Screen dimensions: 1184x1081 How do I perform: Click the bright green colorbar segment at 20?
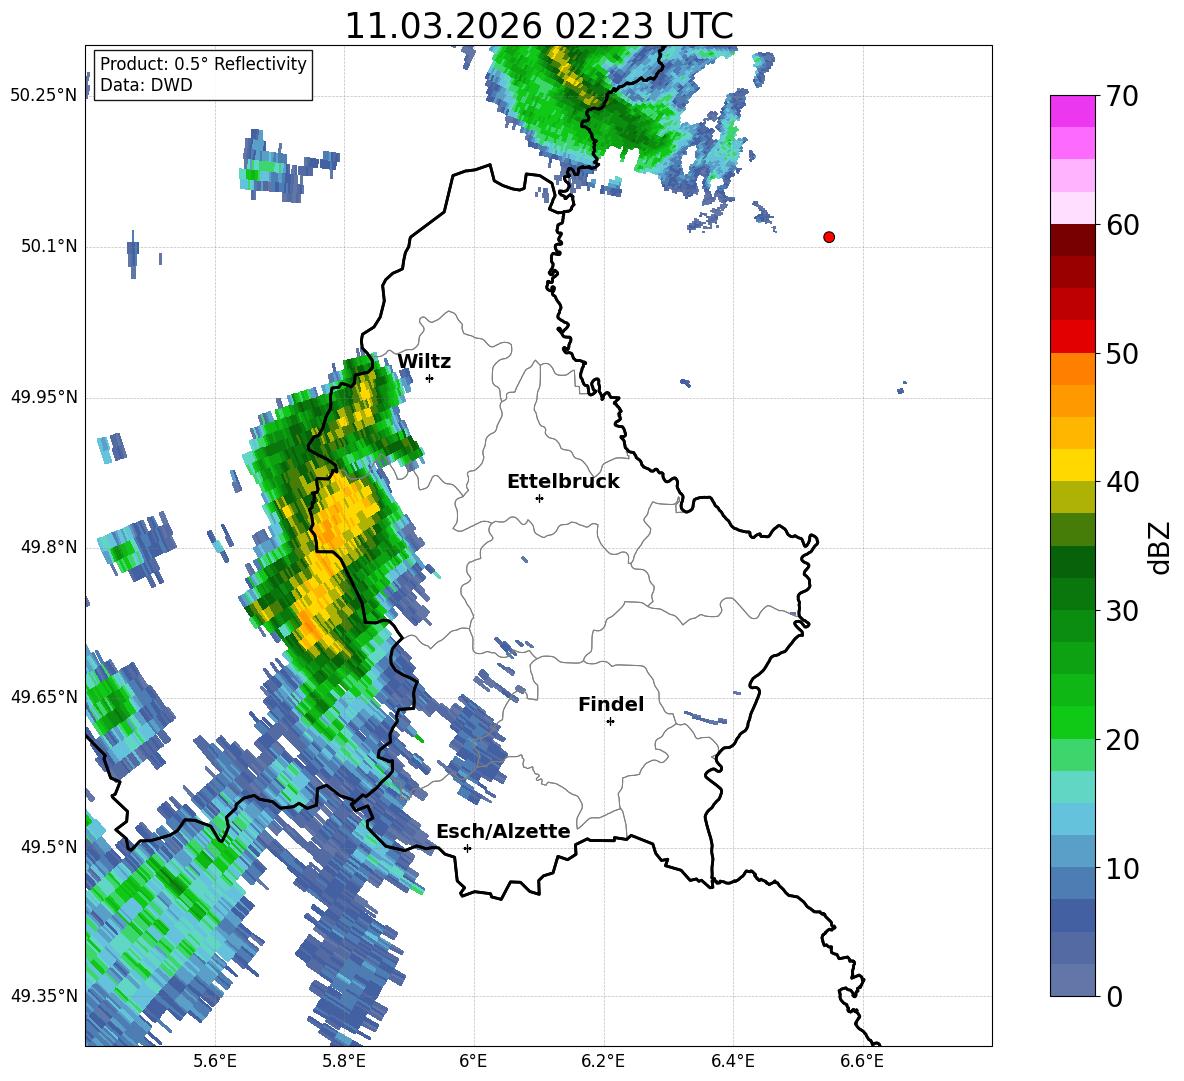point(1072,722)
